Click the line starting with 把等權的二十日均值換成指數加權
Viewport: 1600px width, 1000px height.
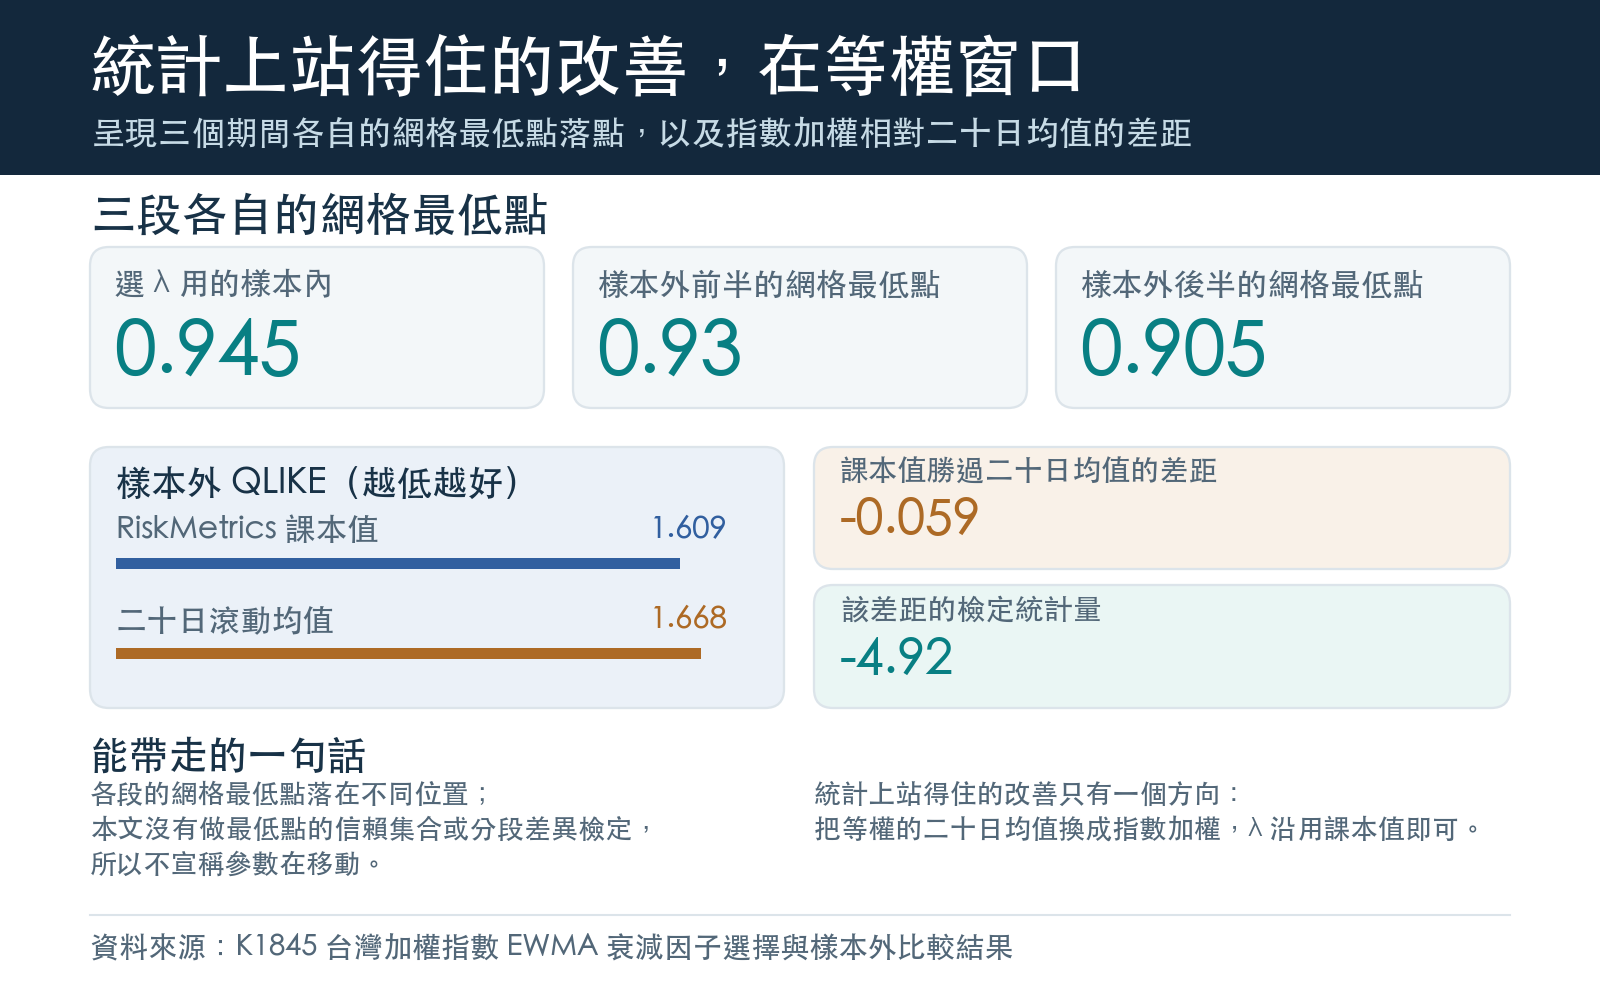(1147, 829)
